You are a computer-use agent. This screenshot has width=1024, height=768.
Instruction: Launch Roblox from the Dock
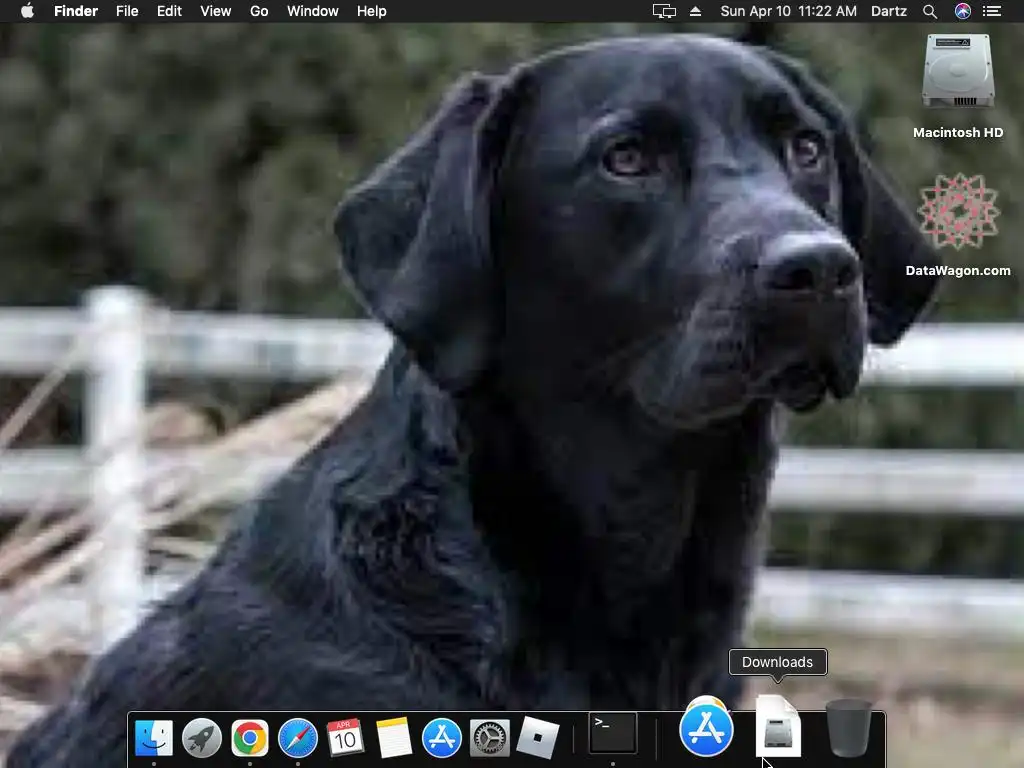coord(537,738)
